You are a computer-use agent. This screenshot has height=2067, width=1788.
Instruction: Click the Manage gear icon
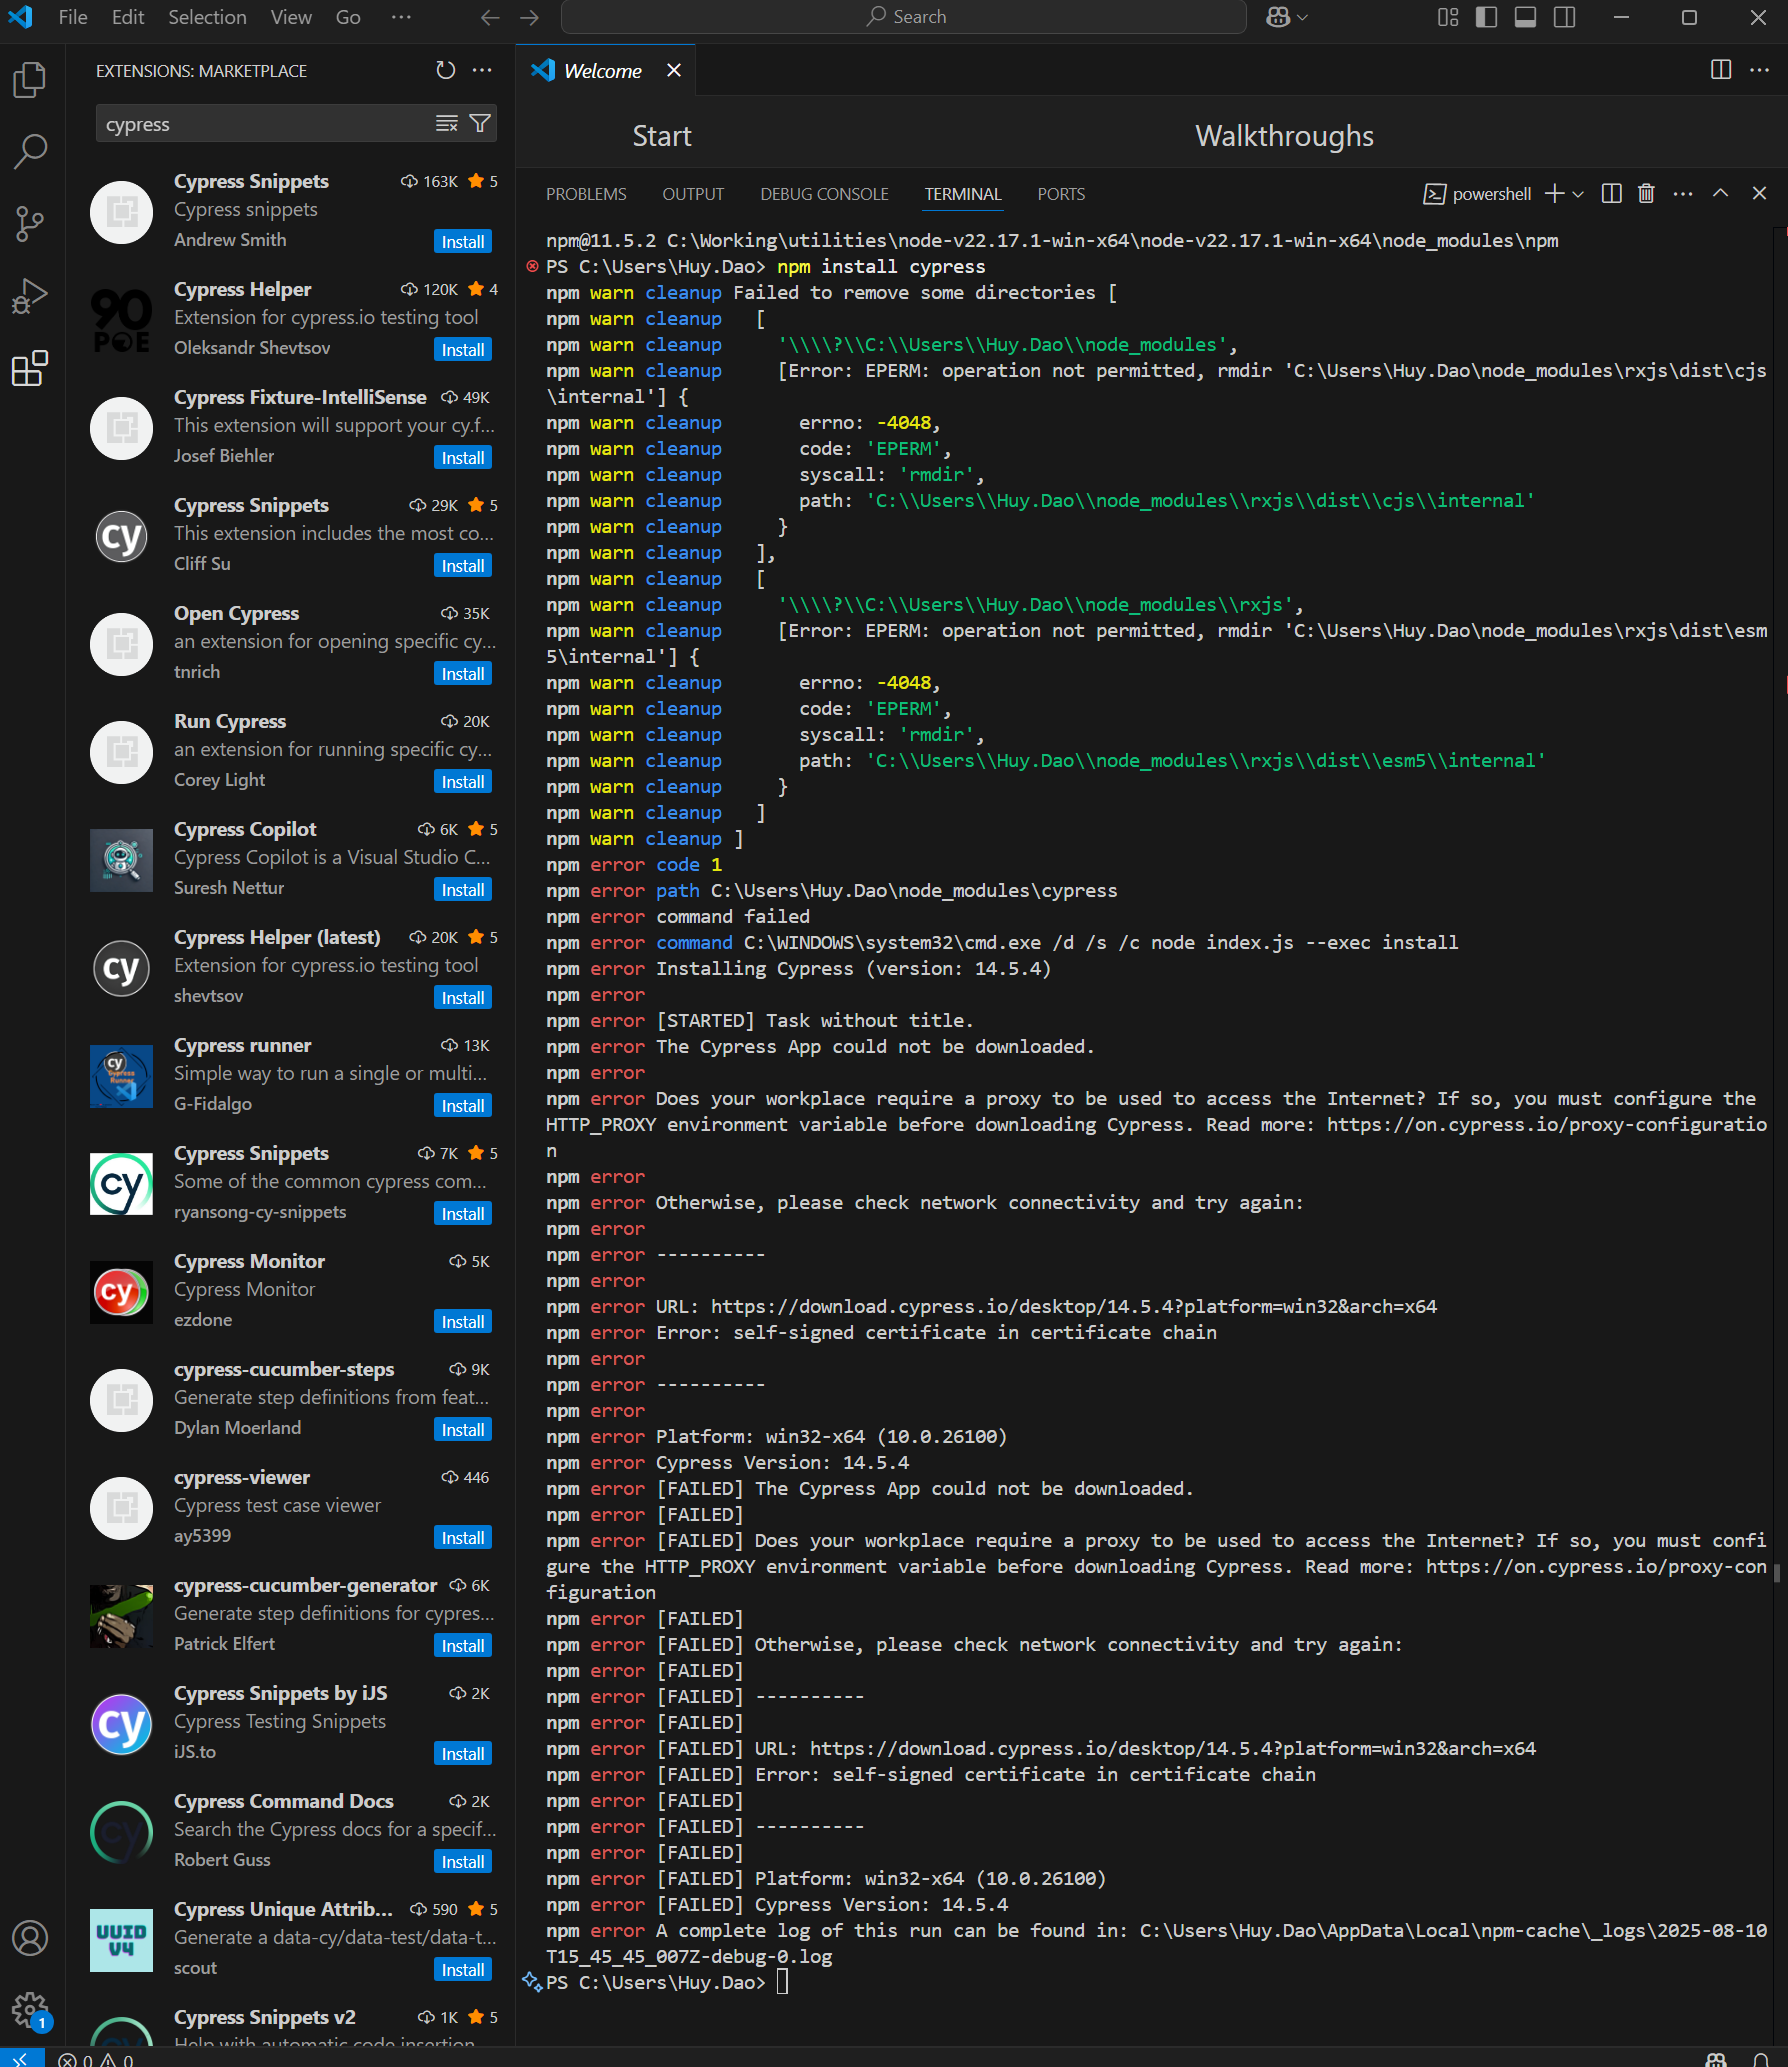point(30,2008)
